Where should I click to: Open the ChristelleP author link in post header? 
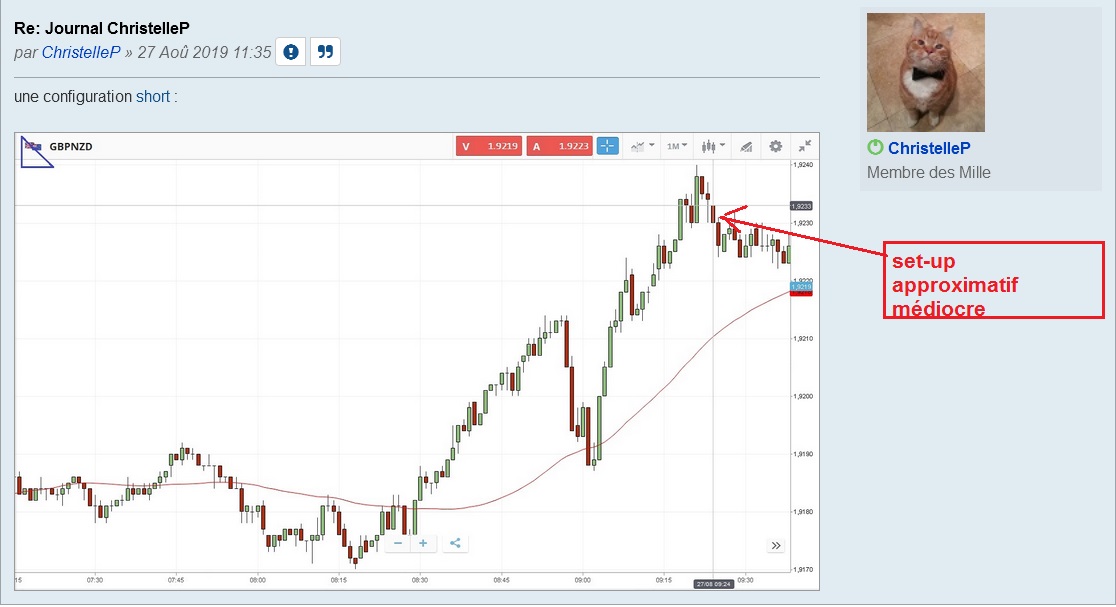pos(81,52)
